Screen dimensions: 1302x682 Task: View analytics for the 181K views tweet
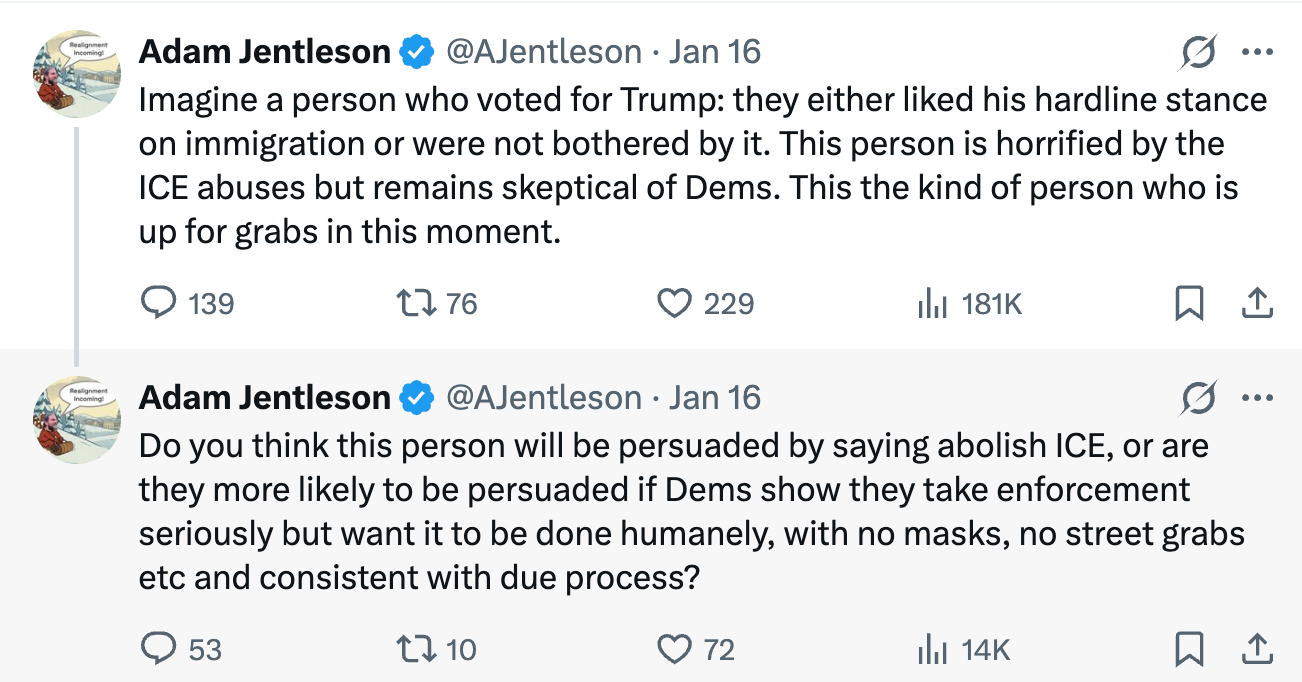pyautogui.click(x=931, y=303)
